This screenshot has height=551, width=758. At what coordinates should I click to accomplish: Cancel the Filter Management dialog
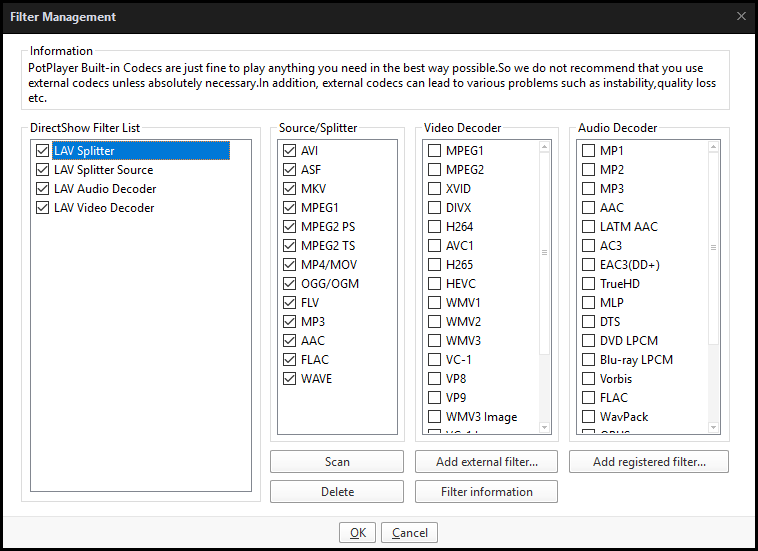(x=409, y=533)
